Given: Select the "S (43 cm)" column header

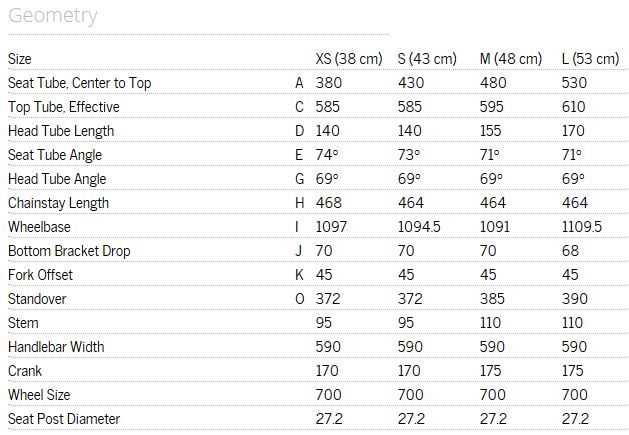Looking at the screenshot, I should pyautogui.click(x=430, y=59).
